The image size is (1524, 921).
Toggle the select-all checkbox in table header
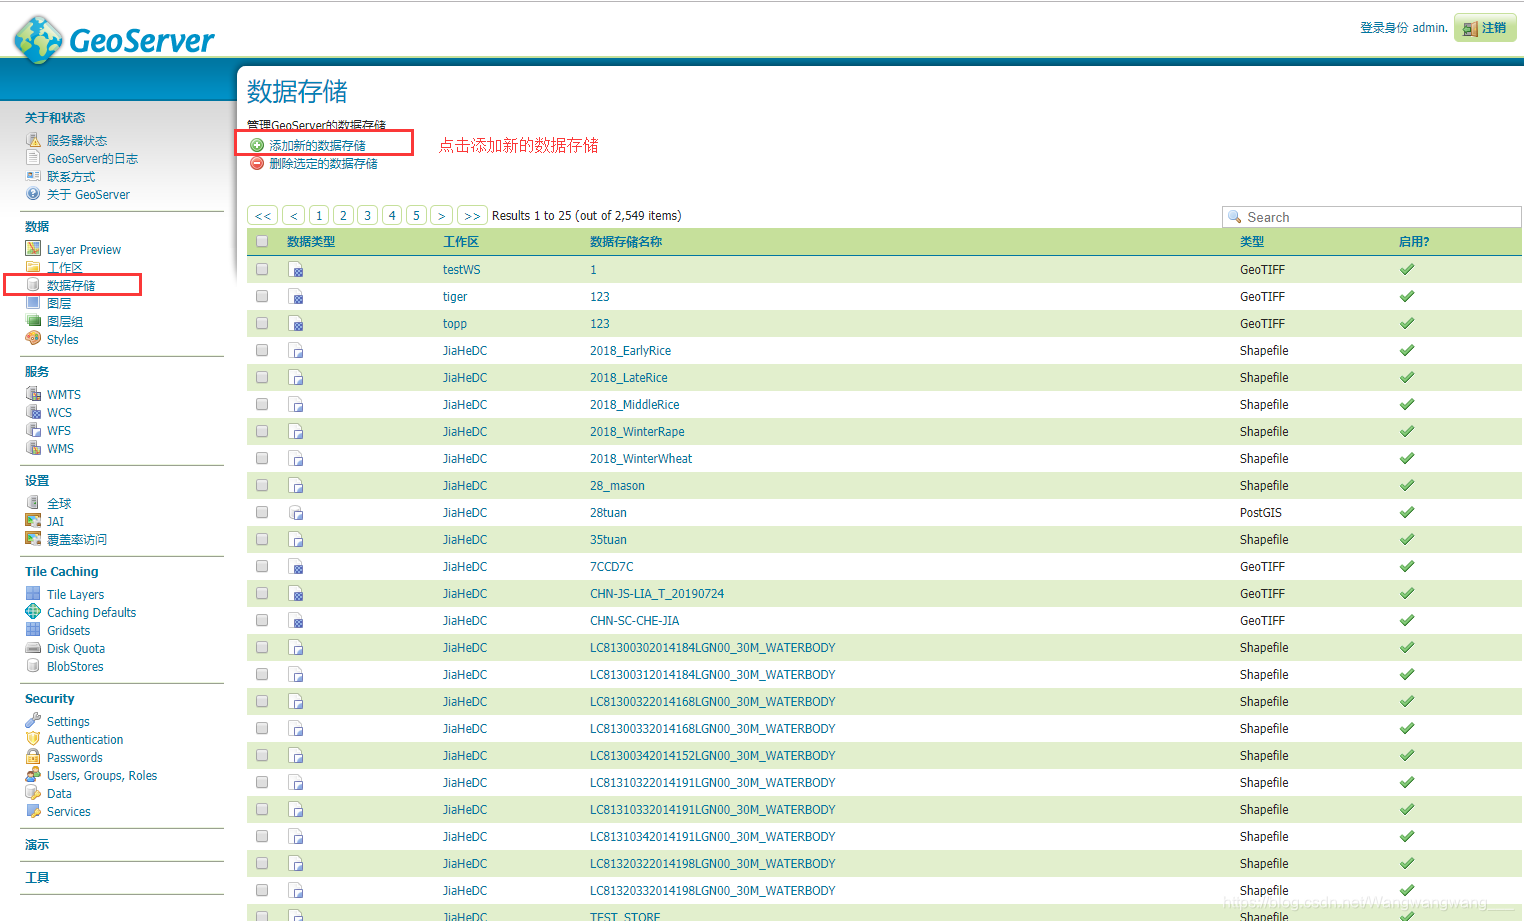pos(262,241)
